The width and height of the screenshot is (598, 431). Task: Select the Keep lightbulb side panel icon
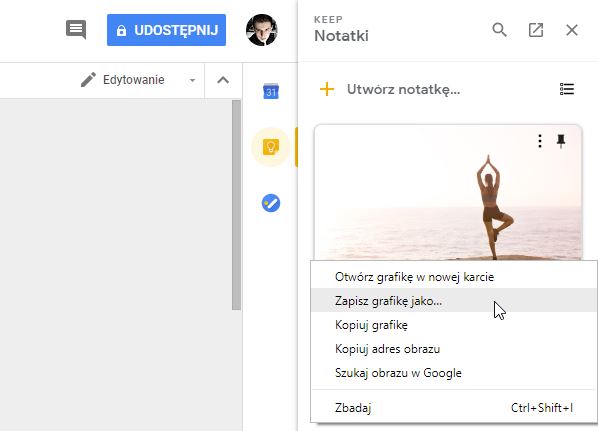click(271, 147)
